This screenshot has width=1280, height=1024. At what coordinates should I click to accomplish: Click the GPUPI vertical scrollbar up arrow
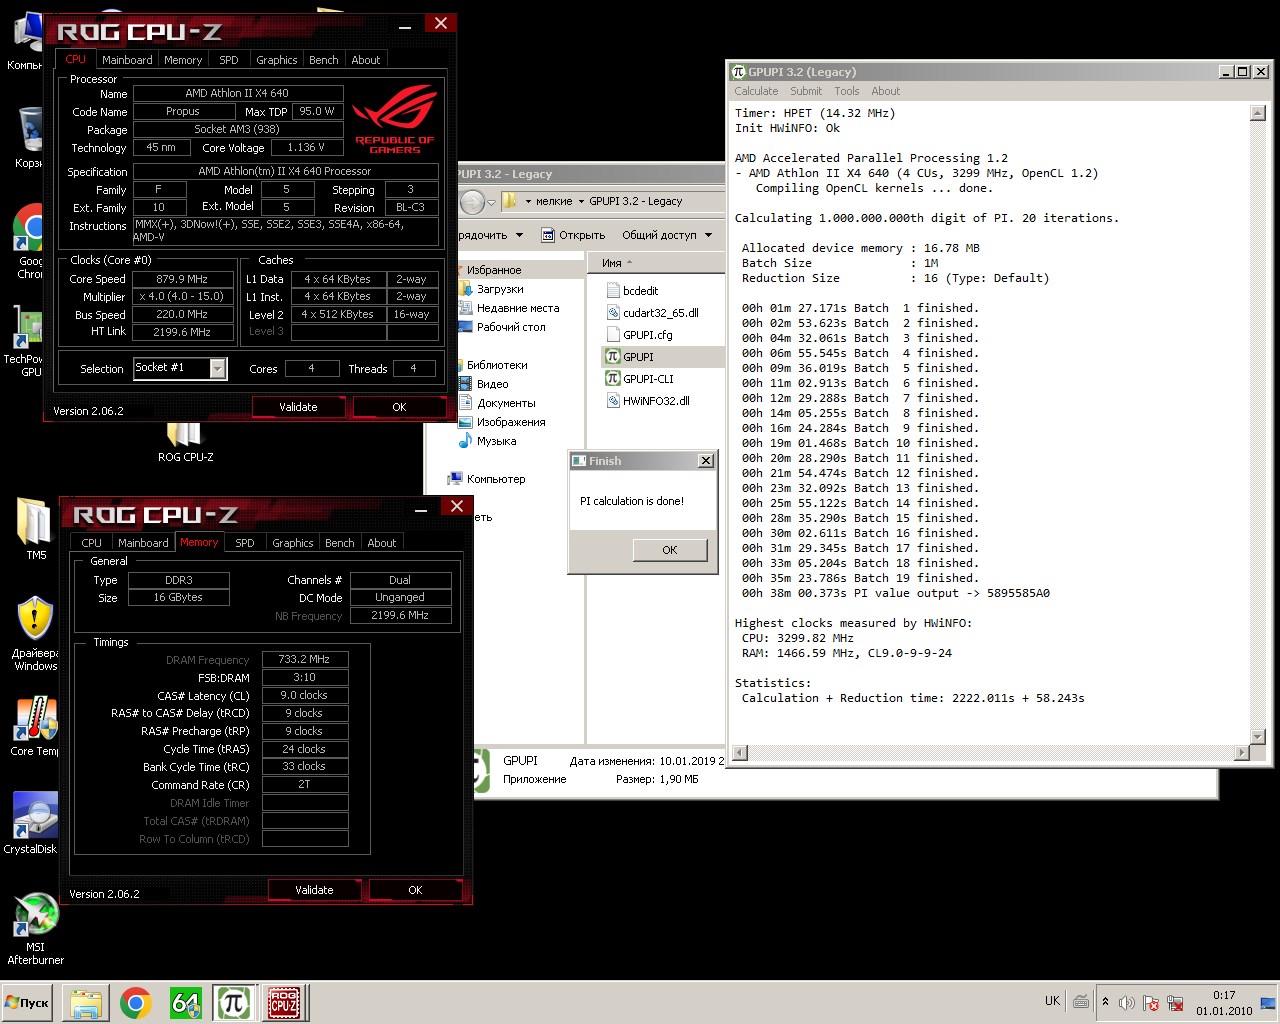coord(1258,113)
